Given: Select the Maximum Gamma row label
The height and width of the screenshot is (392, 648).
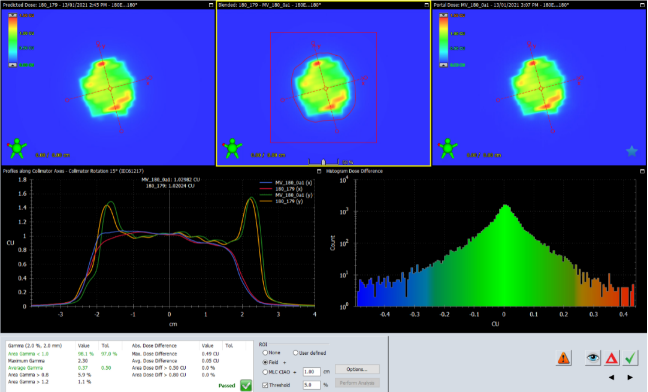Looking at the screenshot, I should [26, 361].
